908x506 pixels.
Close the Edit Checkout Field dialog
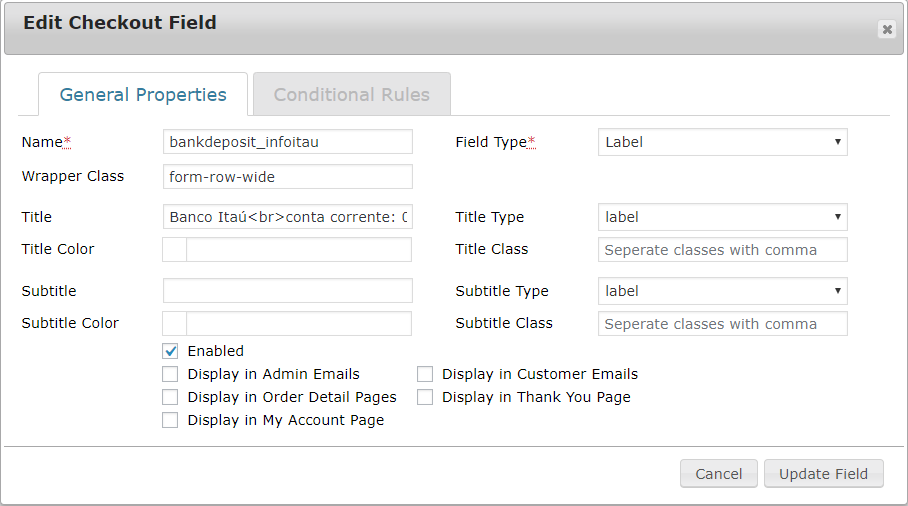point(886,30)
